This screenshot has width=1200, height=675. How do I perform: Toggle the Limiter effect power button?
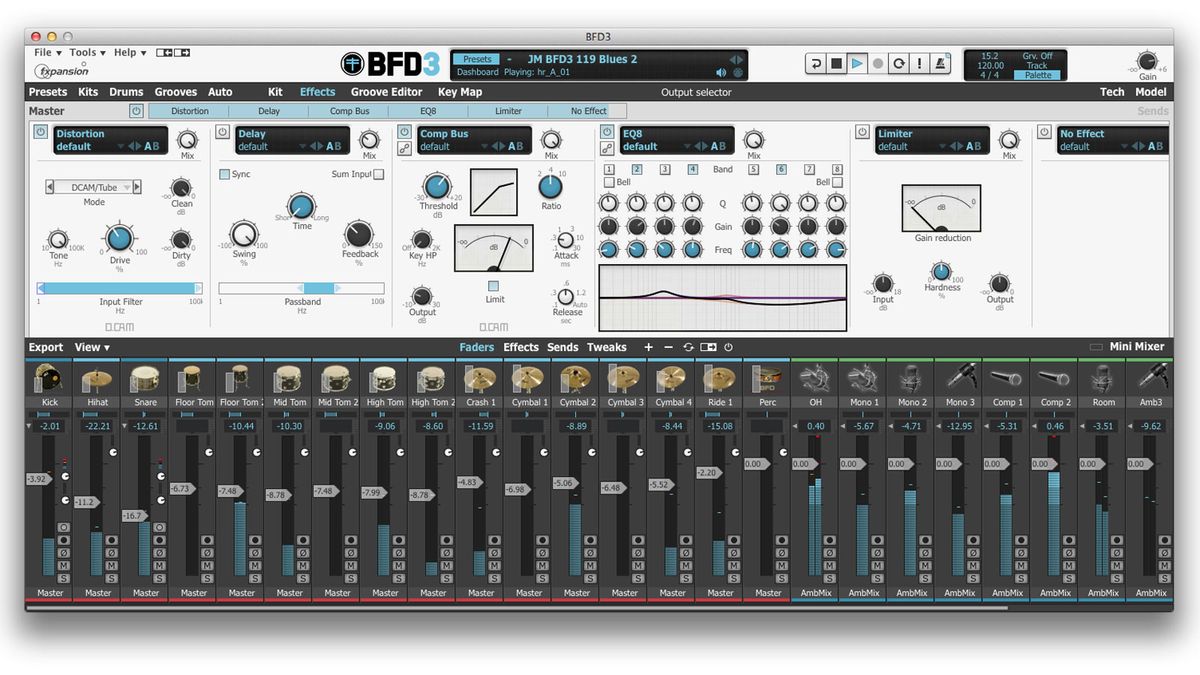point(862,132)
